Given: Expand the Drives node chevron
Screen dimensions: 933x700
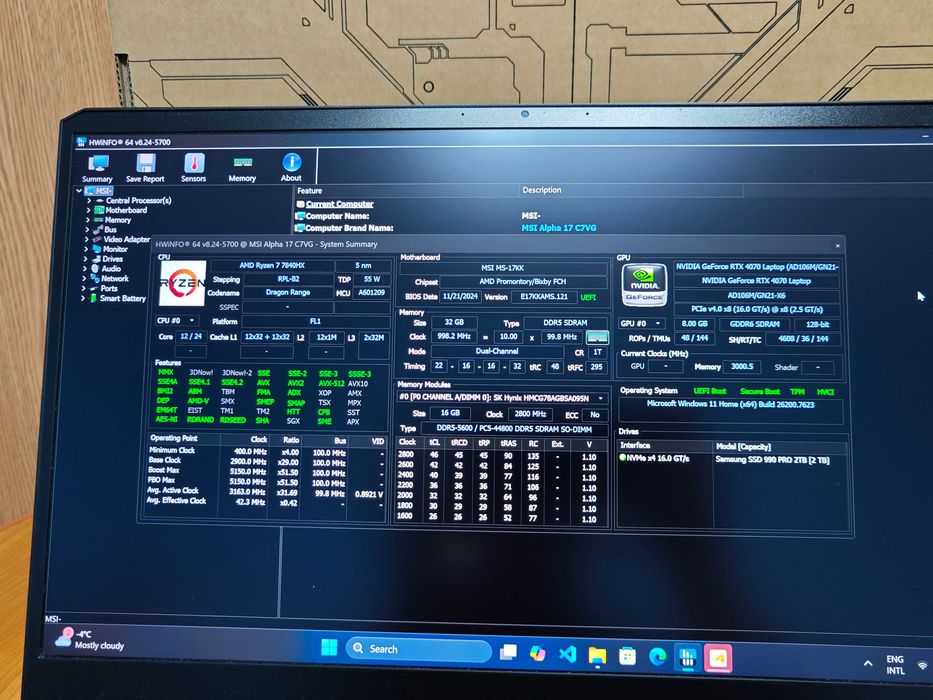Looking at the screenshot, I should [x=85, y=259].
